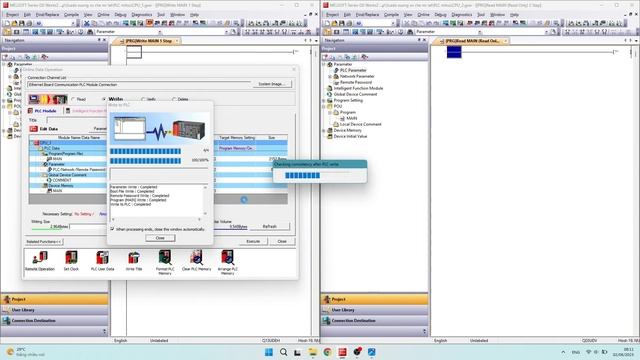640x360 pixels.
Task: Open the Remote Operation function
Action: pos(40,261)
